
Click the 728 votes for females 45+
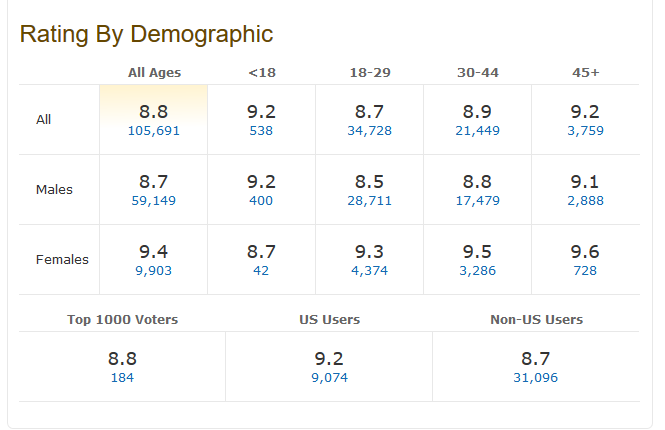(x=585, y=271)
